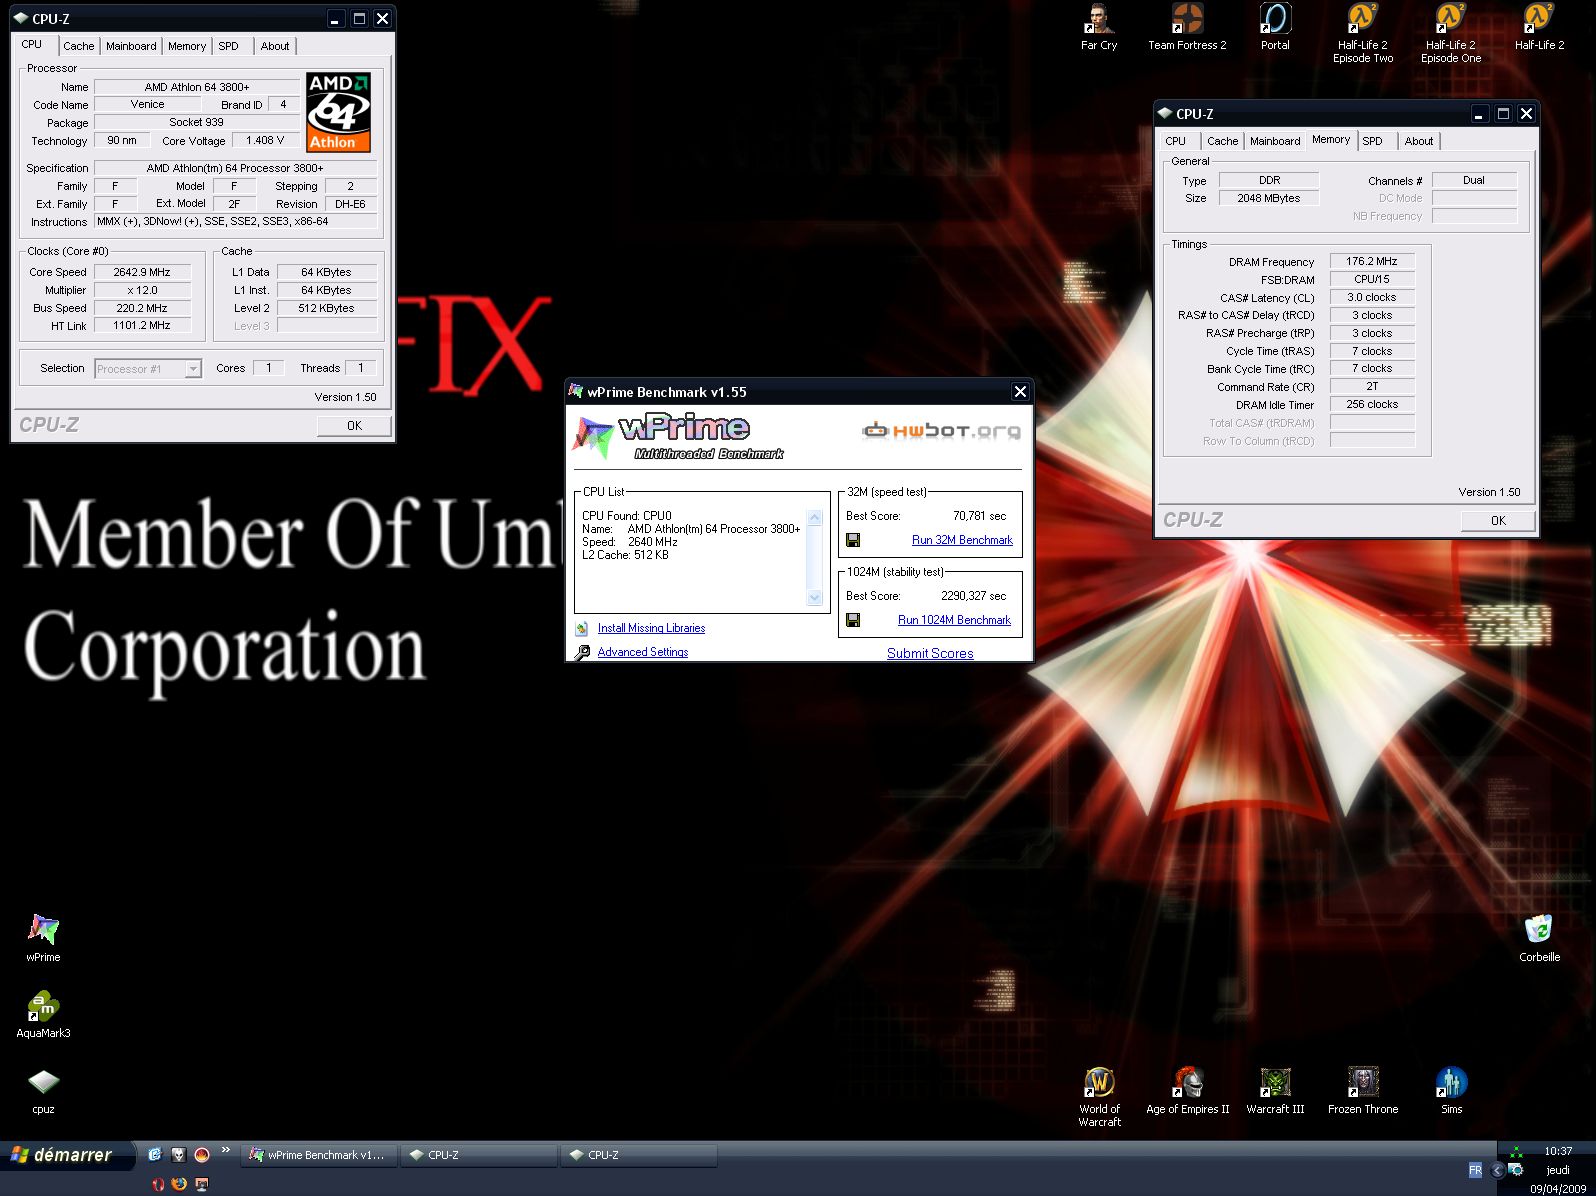Image resolution: width=1596 pixels, height=1196 pixels.
Task: Click the Instructions field in CPU-Z
Action: click(236, 222)
